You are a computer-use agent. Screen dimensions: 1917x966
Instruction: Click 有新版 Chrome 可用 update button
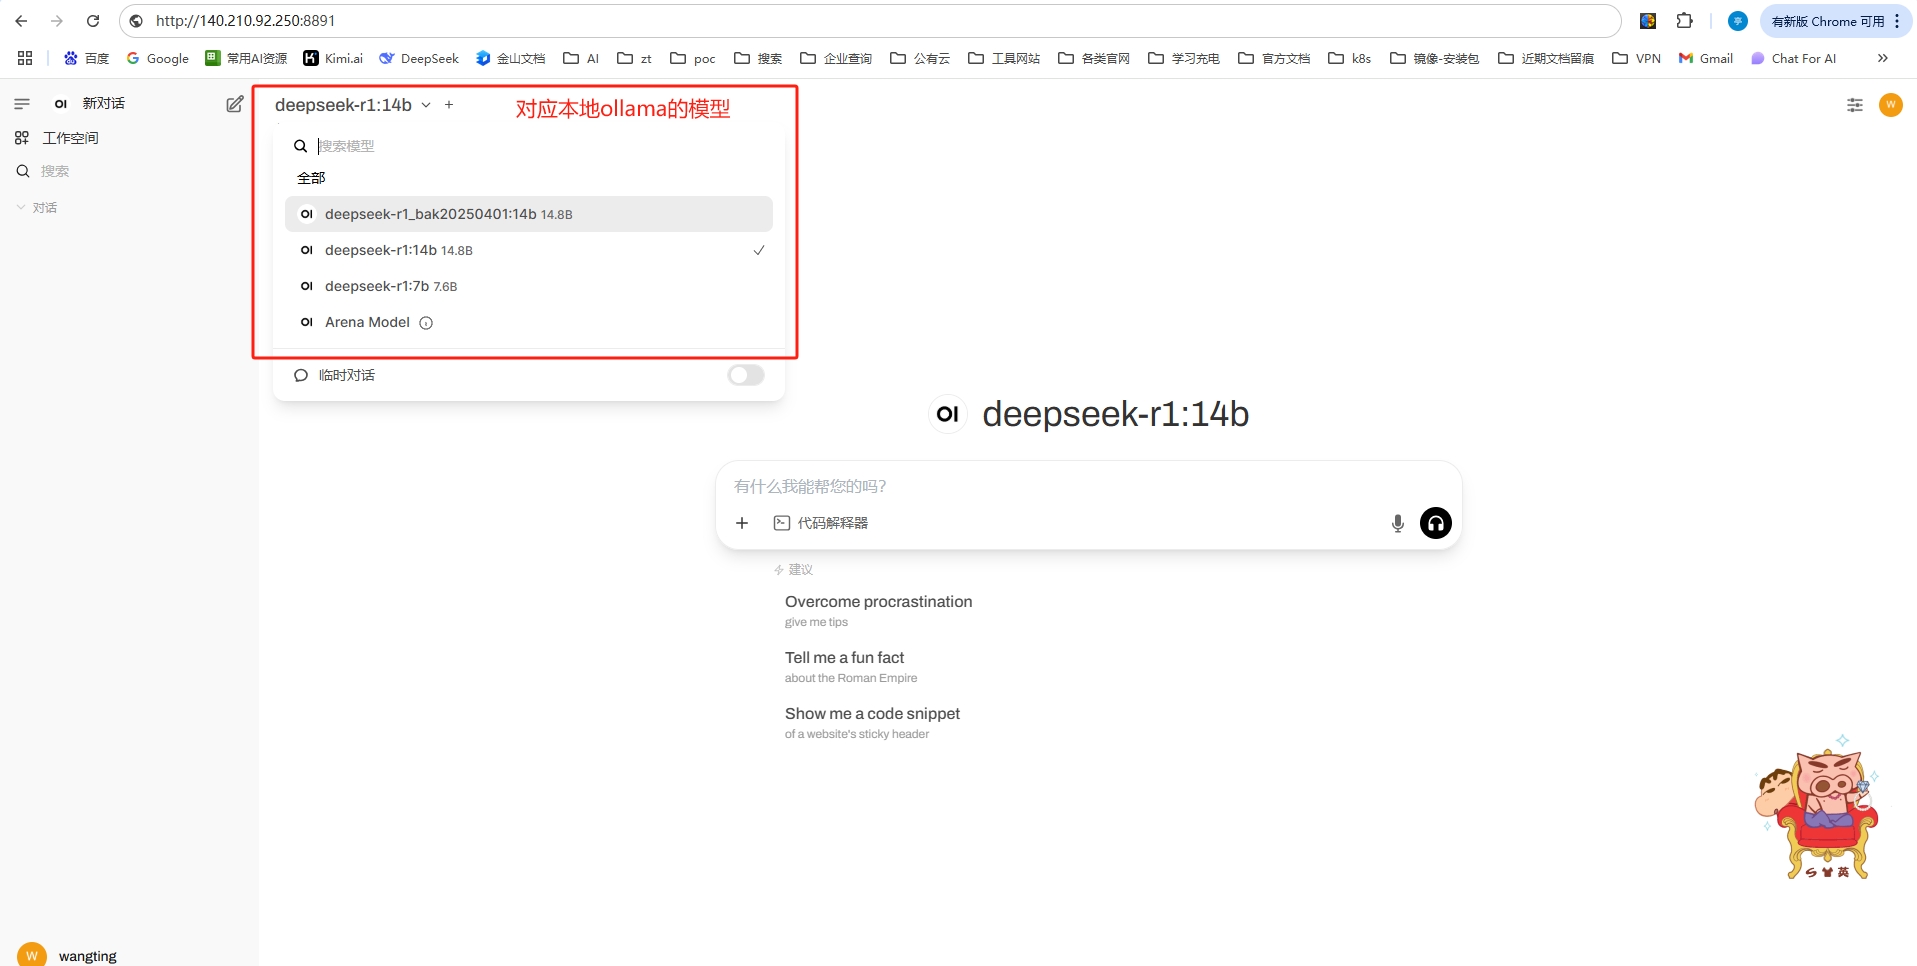1827,21
